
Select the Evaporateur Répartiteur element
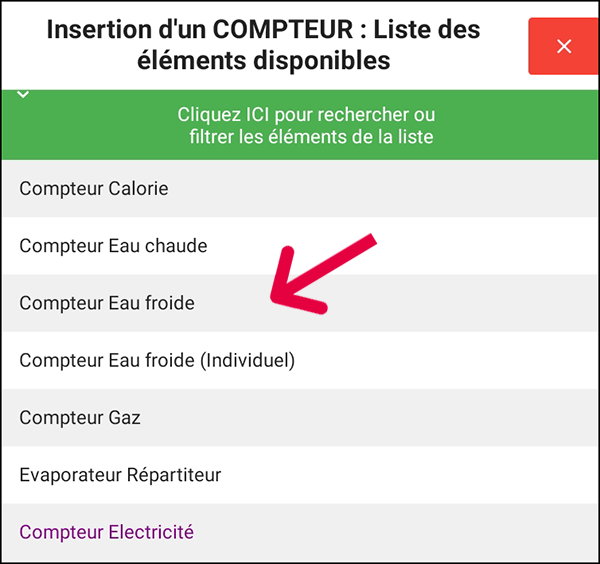(x=120, y=475)
